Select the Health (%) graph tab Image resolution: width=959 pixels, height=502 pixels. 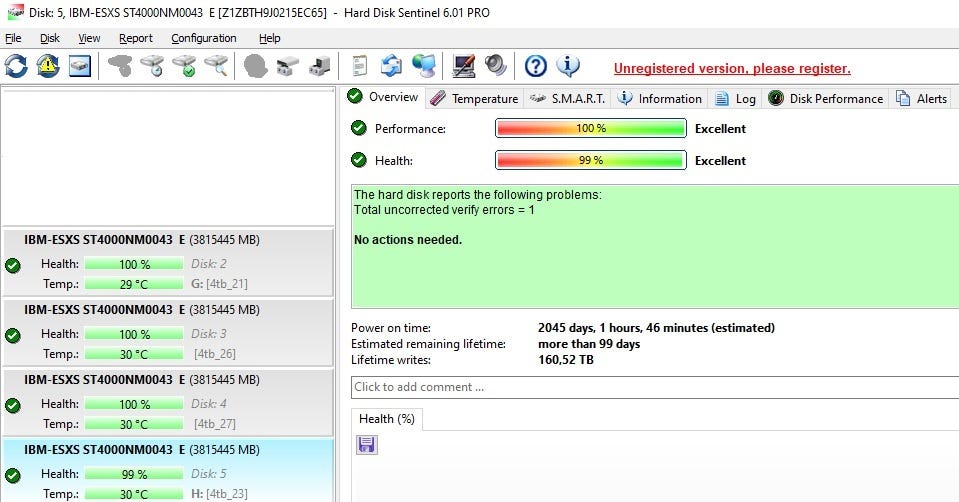(387, 419)
